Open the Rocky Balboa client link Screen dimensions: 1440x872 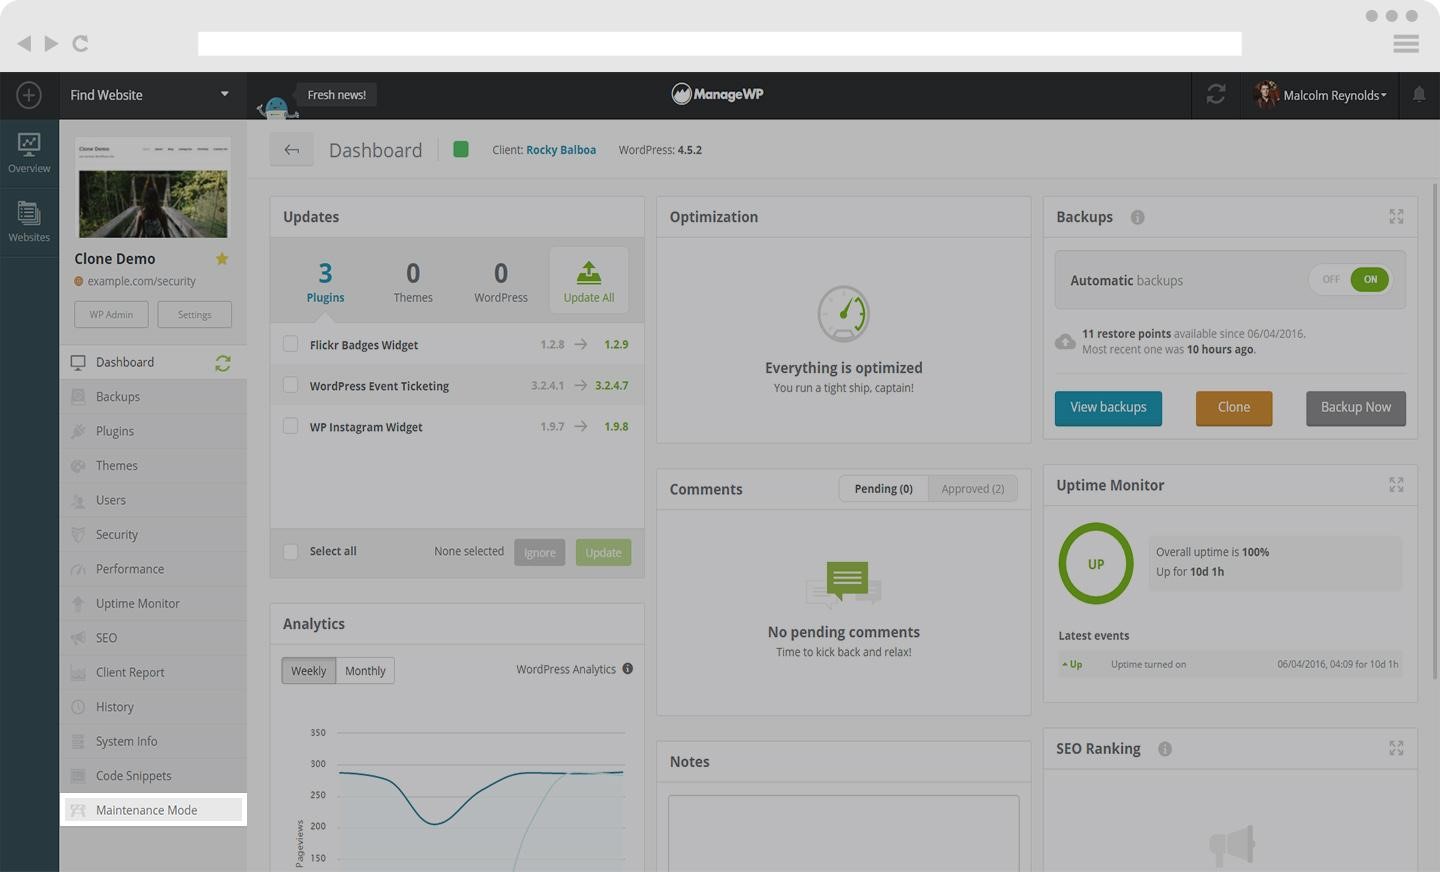coord(561,150)
